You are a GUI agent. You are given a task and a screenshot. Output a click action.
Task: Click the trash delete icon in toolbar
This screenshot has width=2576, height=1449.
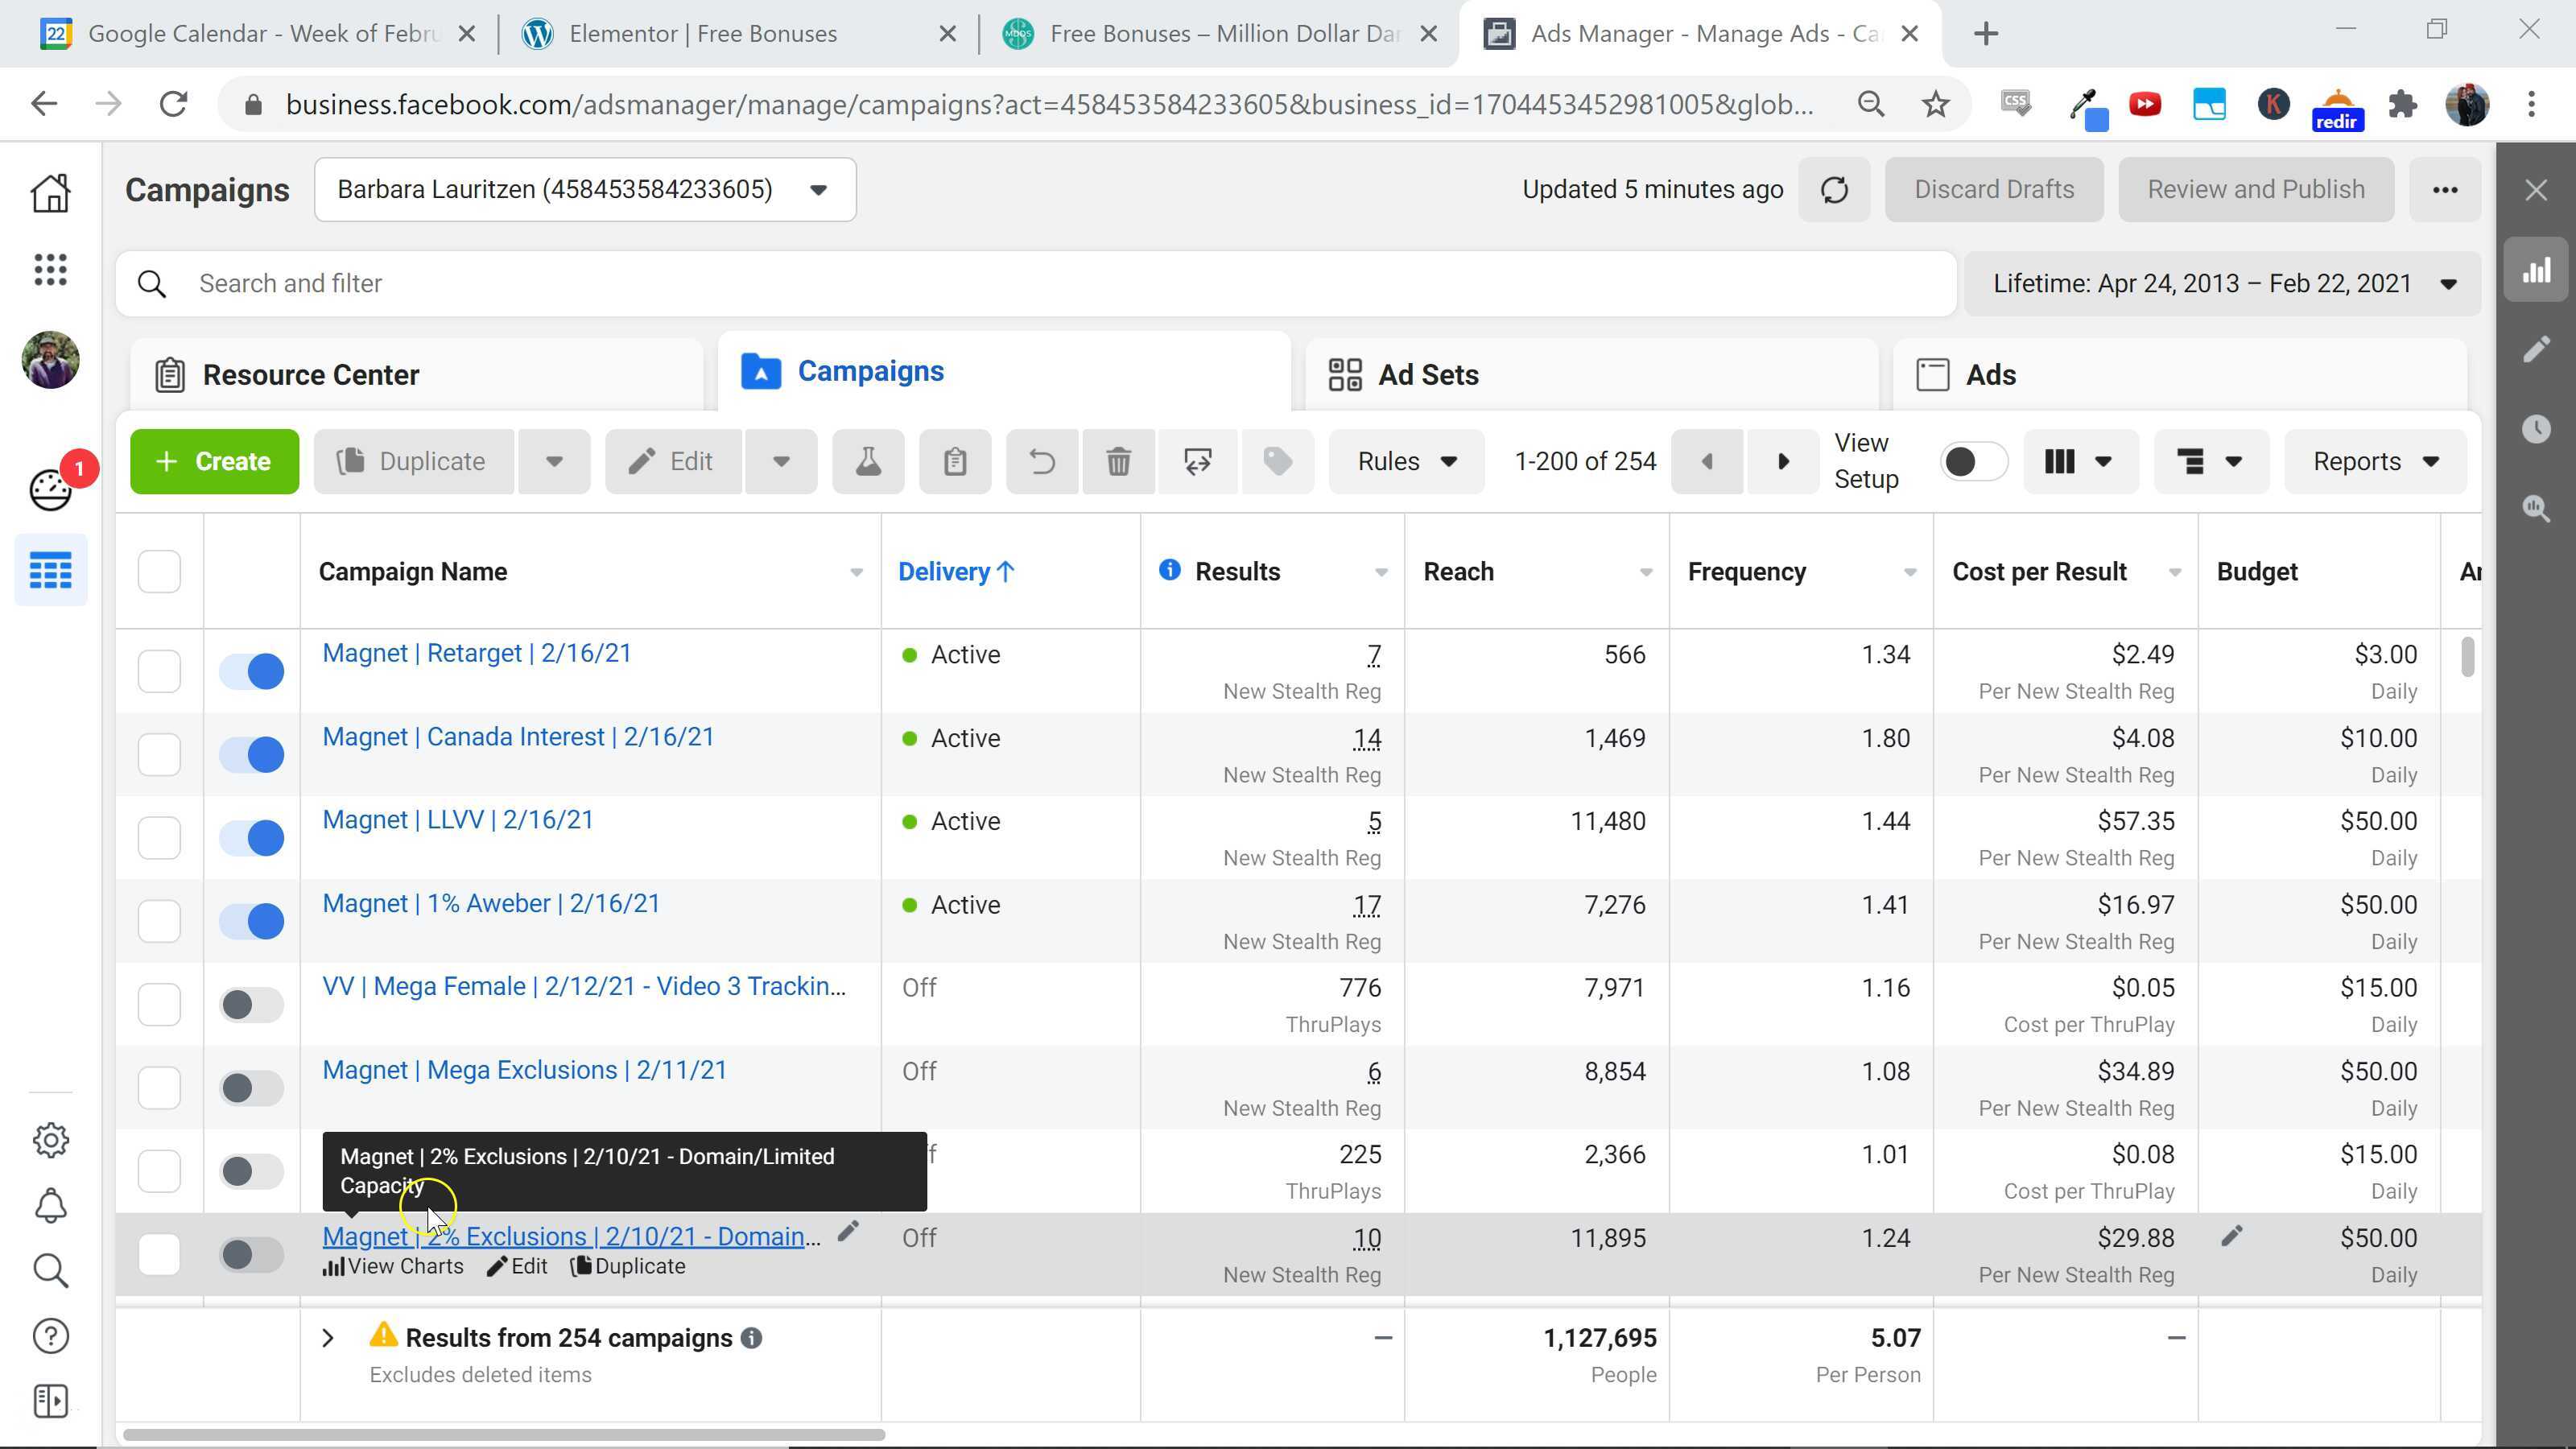(1118, 461)
